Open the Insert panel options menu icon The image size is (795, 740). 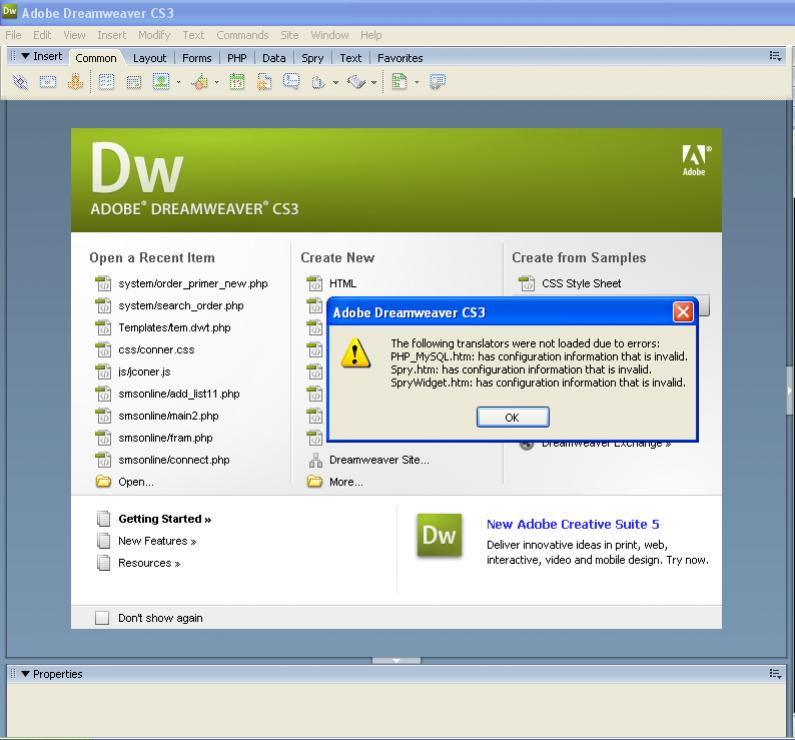(775, 56)
